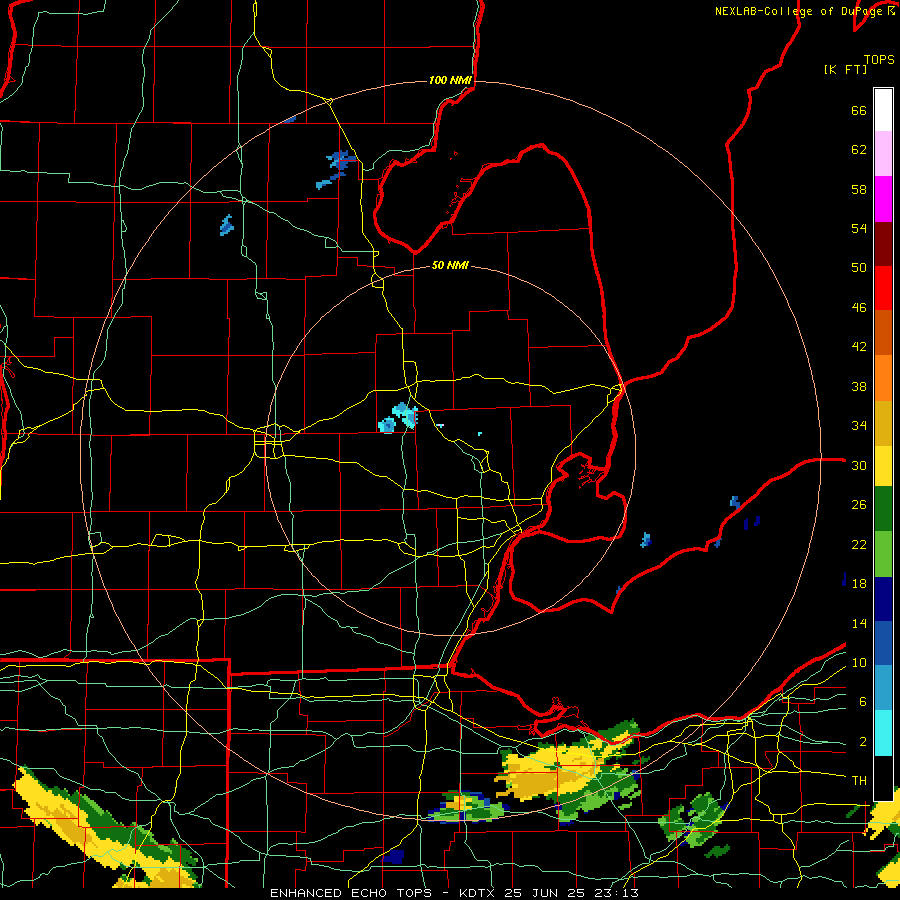The image size is (900, 900).
Task: Click the cyan echo cluster near the radar center
Action: coord(398,417)
